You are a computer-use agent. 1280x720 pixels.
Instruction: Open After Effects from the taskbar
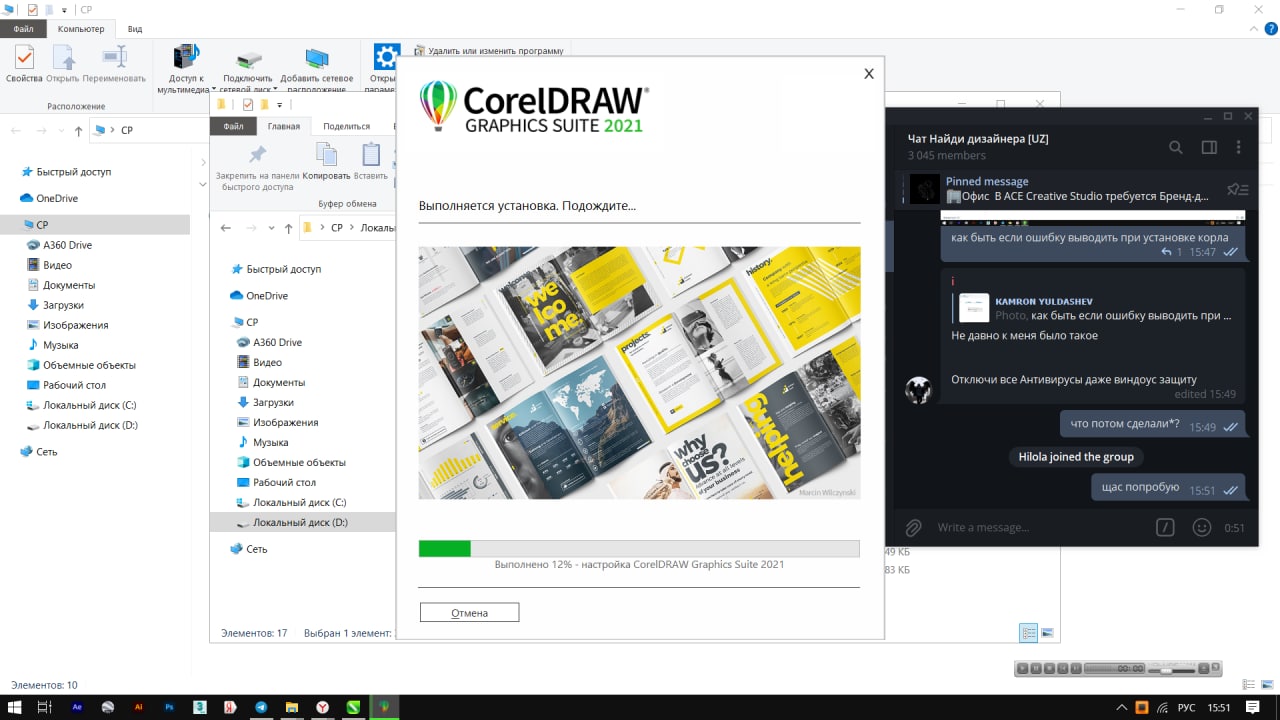(x=77, y=707)
